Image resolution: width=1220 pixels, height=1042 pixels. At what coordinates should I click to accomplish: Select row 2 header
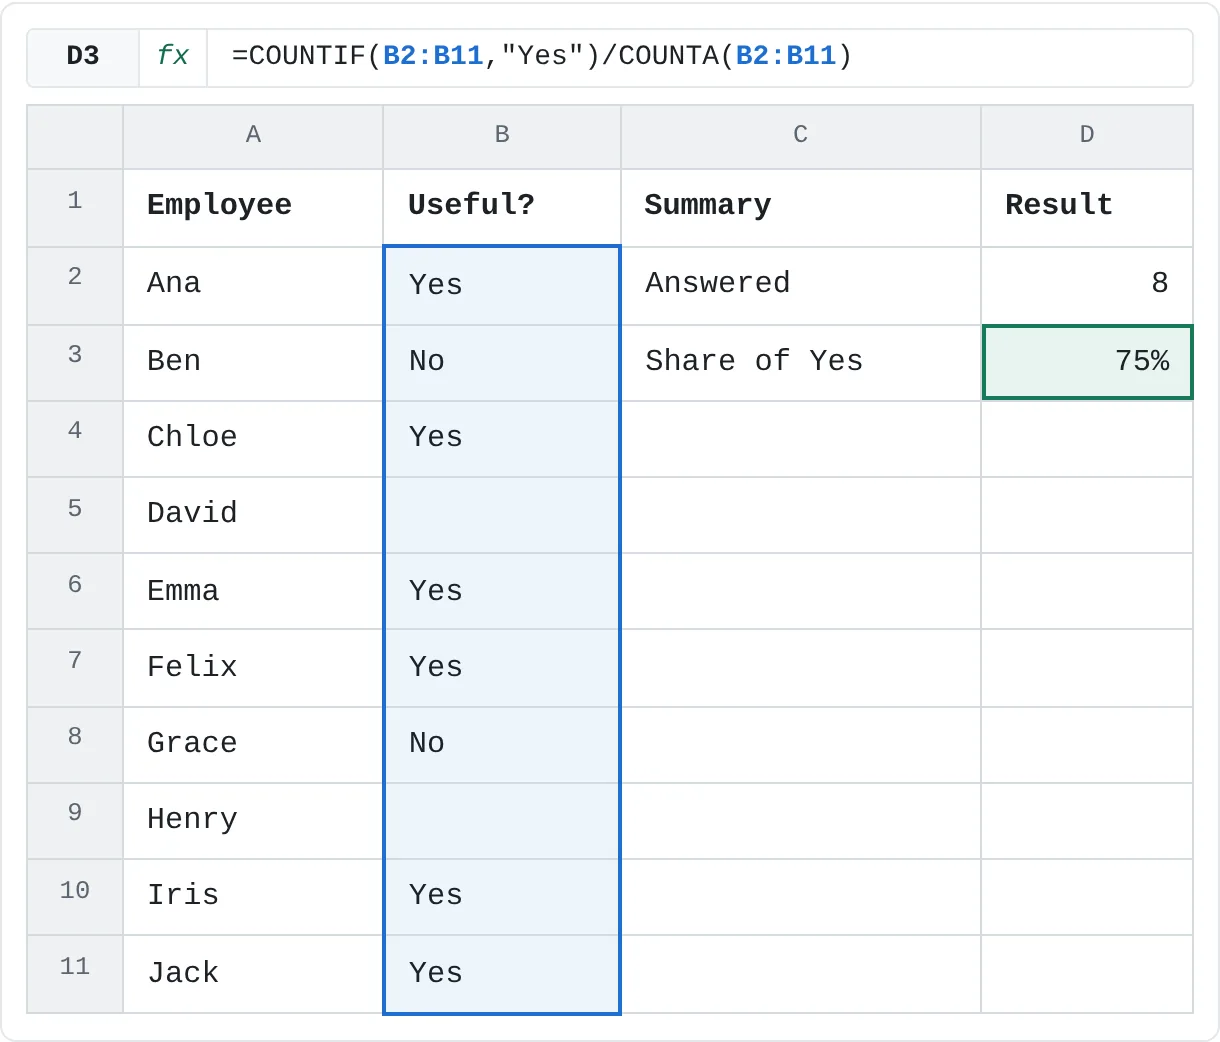click(x=75, y=286)
